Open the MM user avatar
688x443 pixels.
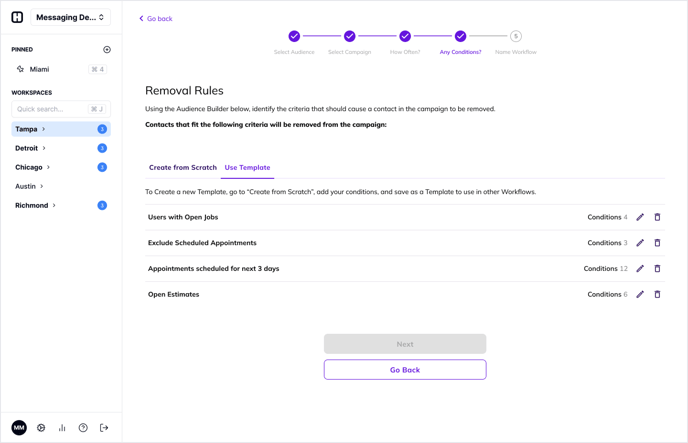19,428
